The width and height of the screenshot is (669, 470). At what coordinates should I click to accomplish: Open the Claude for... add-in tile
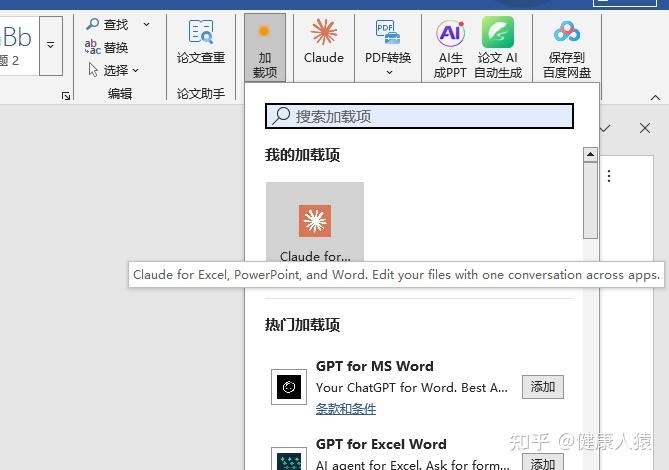[x=315, y=222]
